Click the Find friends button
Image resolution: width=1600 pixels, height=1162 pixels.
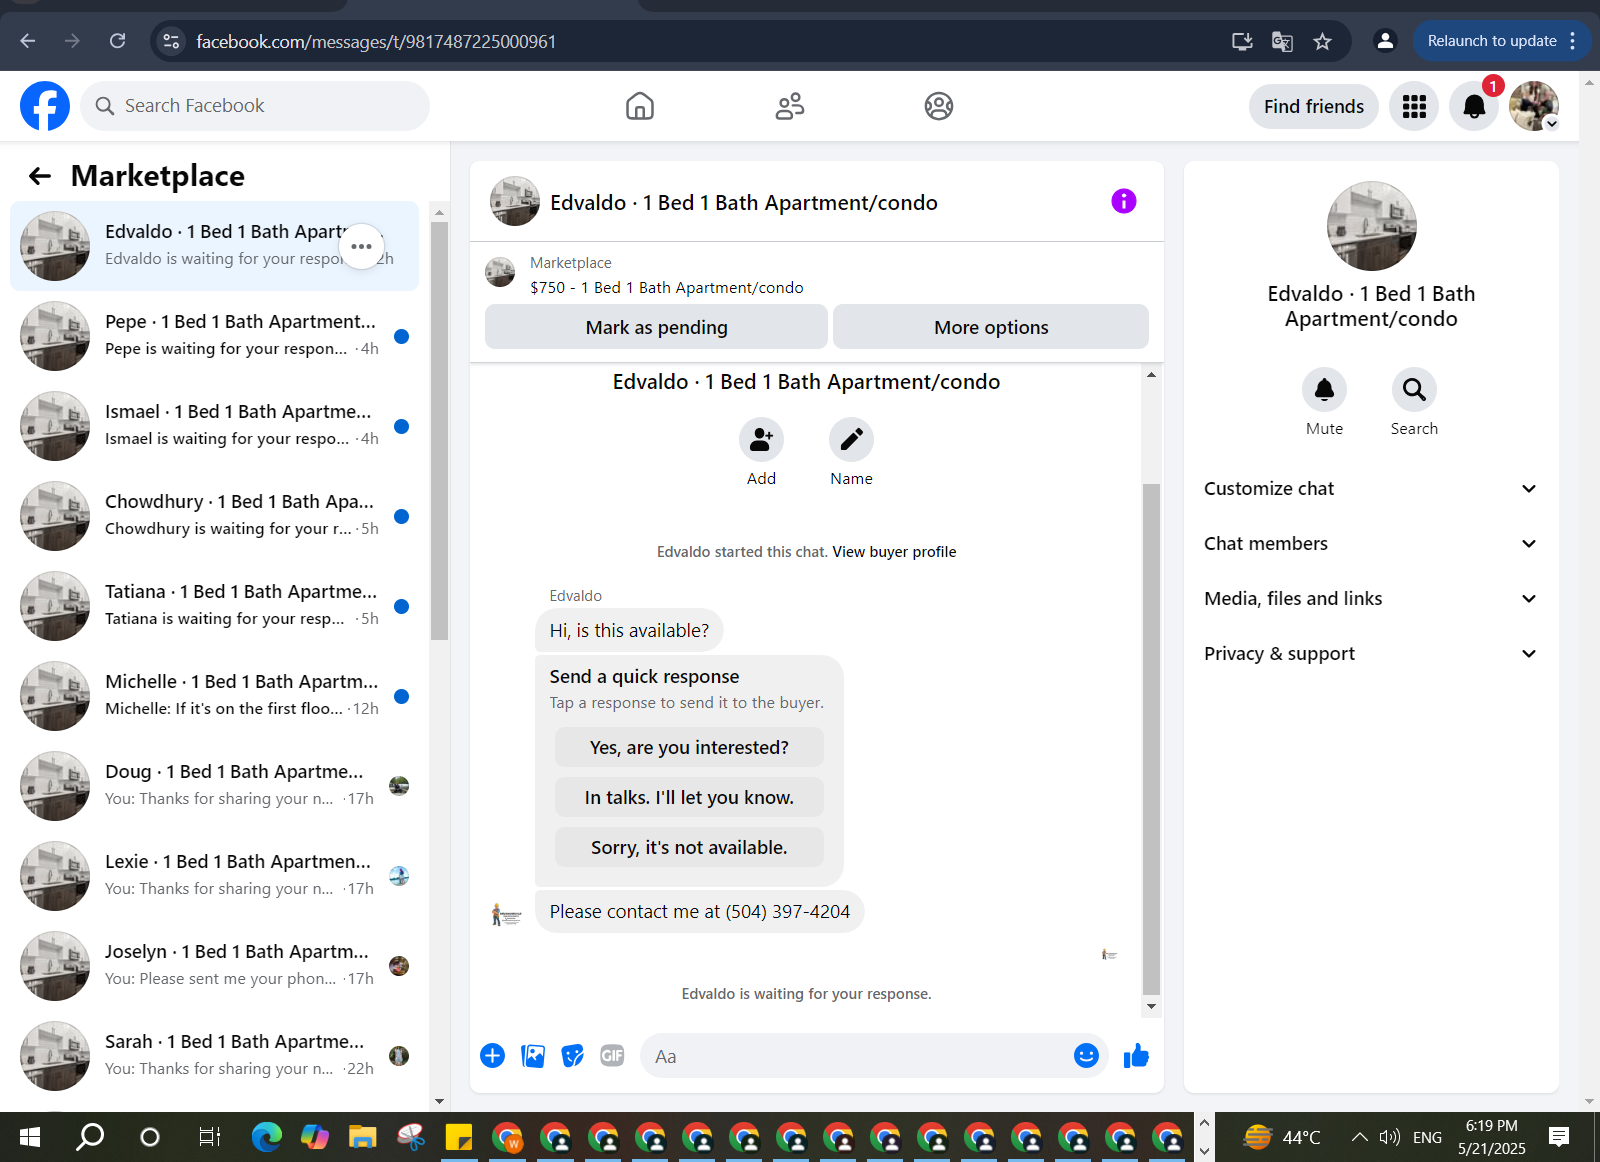point(1314,106)
